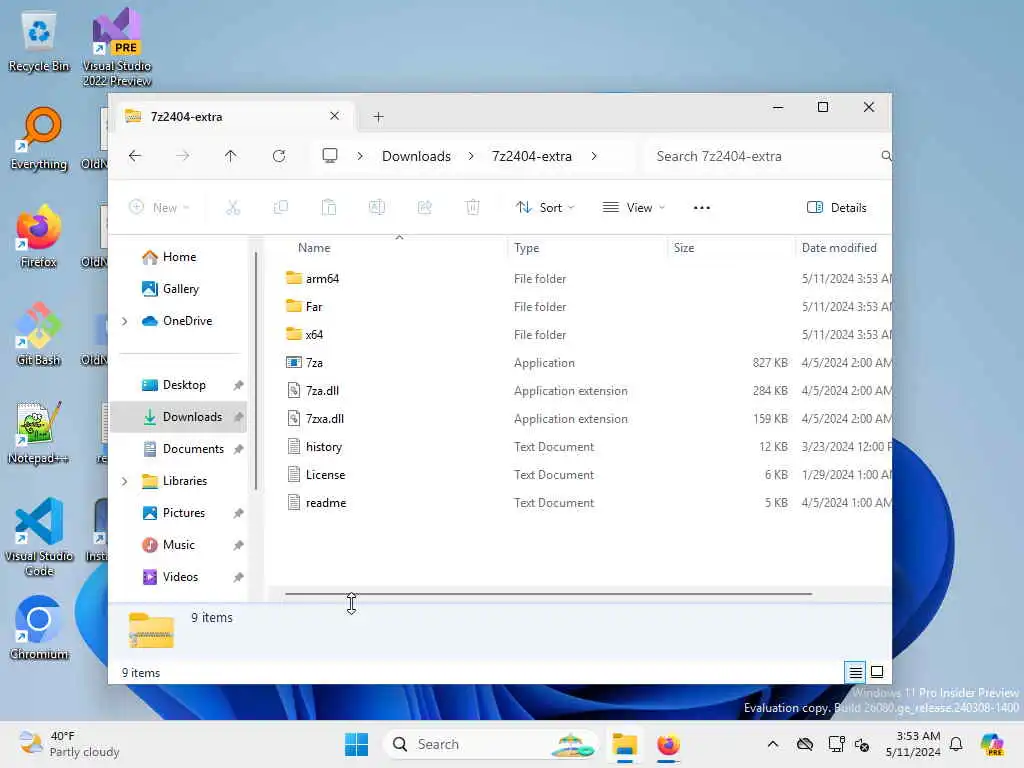The height and width of the screenshot is (768, 1024).
Task: Select the Everything desktop shortcut
Action: coord(39,138)
